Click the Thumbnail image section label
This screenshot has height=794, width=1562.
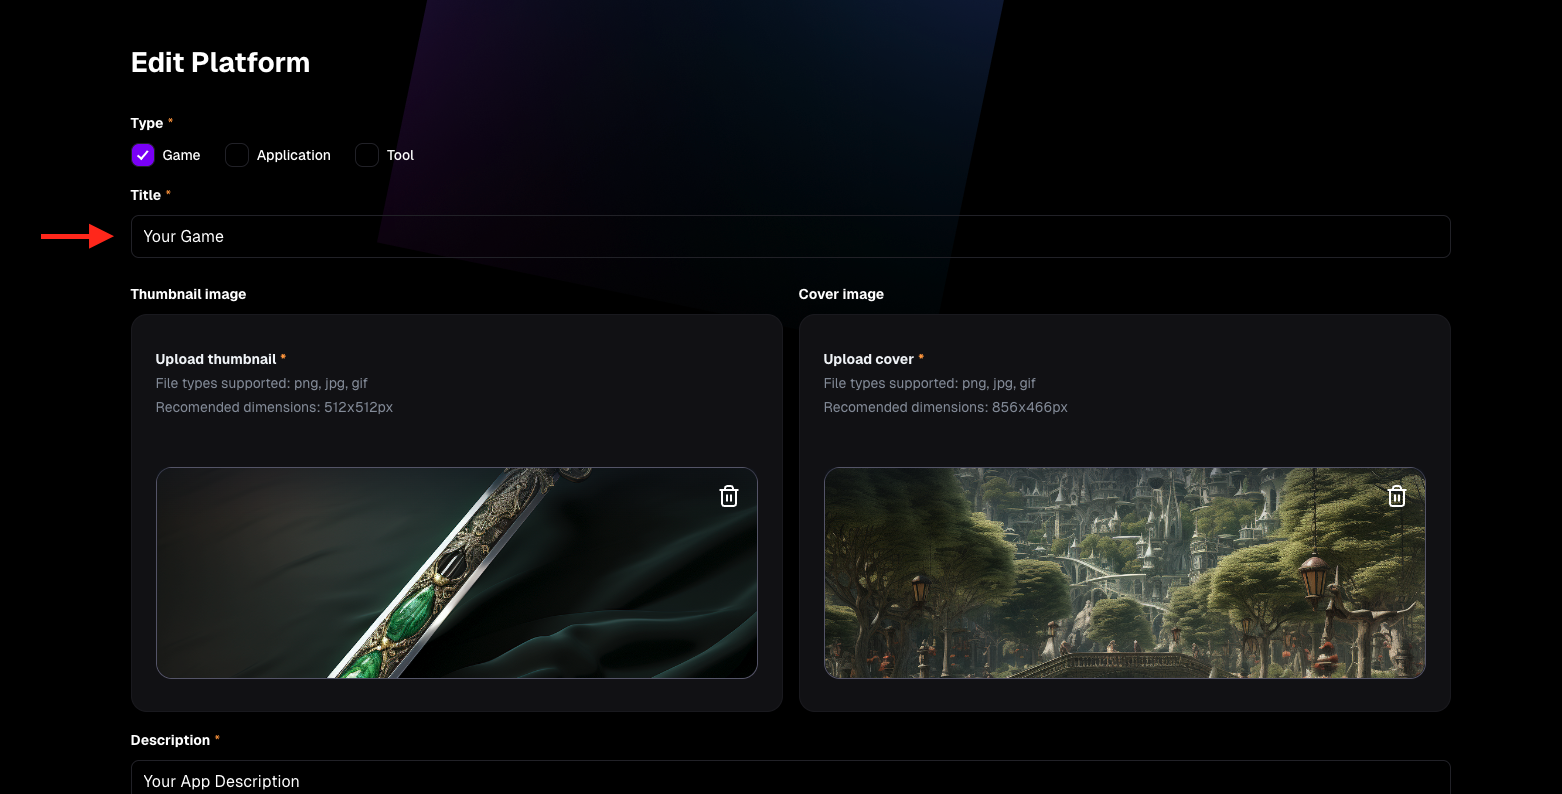(x=188, y=294)
